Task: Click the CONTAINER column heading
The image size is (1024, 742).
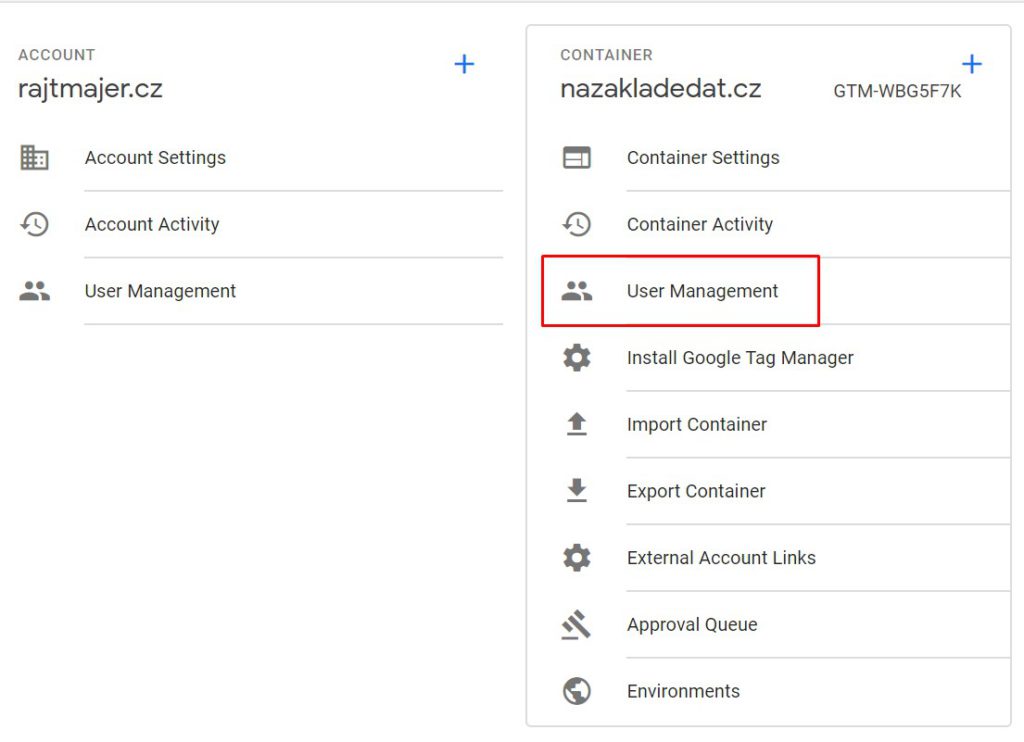Action: coord(607,55)
